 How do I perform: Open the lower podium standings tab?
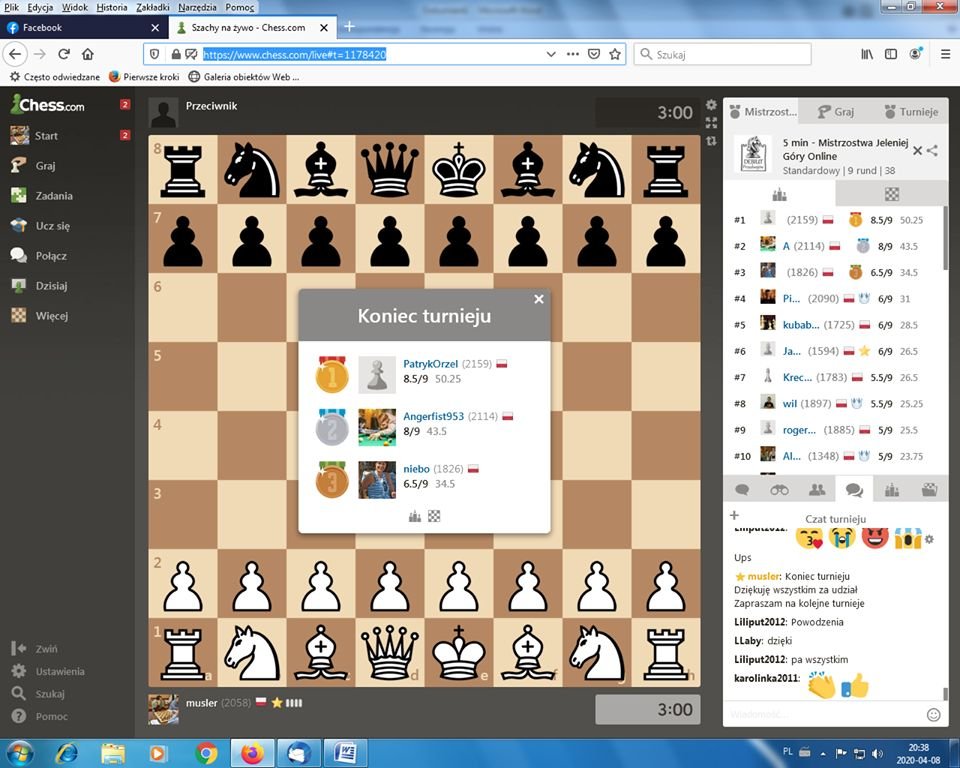[892, 490]
